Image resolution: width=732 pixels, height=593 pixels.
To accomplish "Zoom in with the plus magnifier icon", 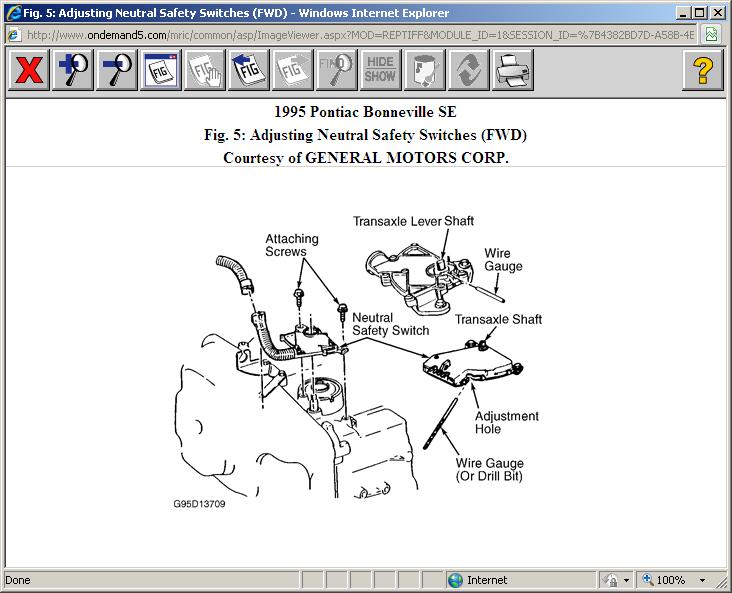I will click(73, 70).
